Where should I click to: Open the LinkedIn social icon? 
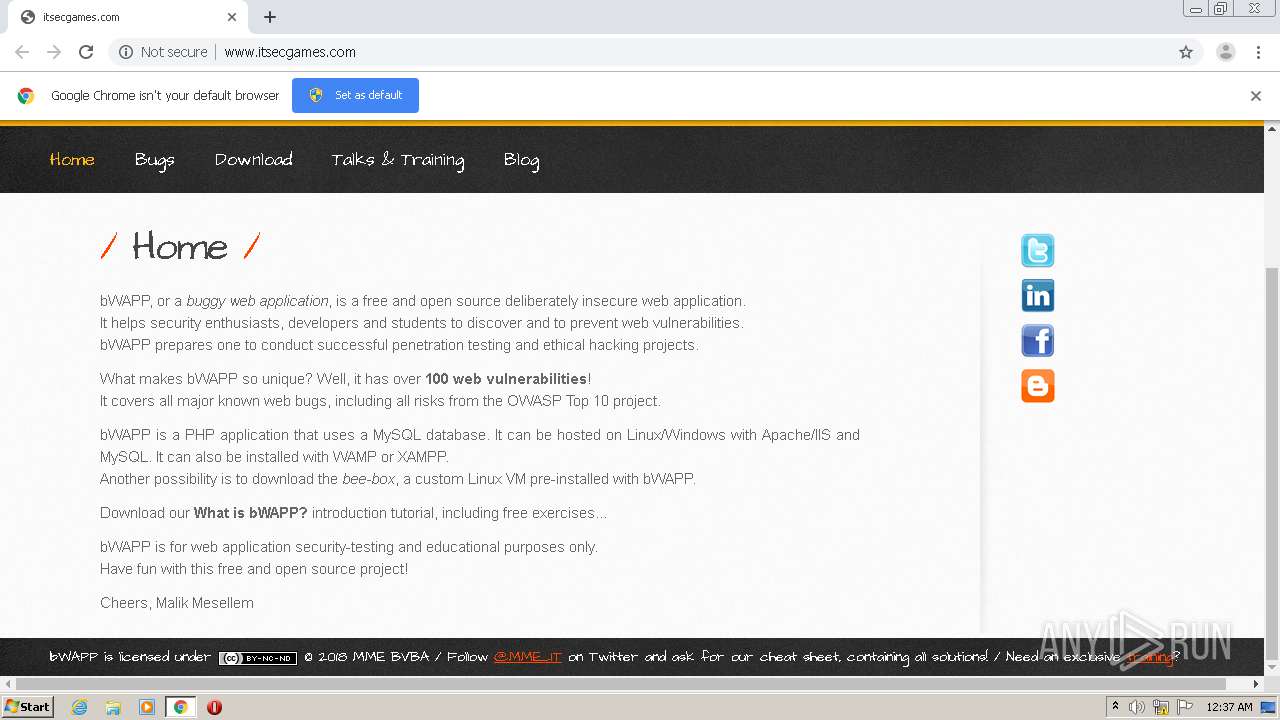tap(1037, 295)
